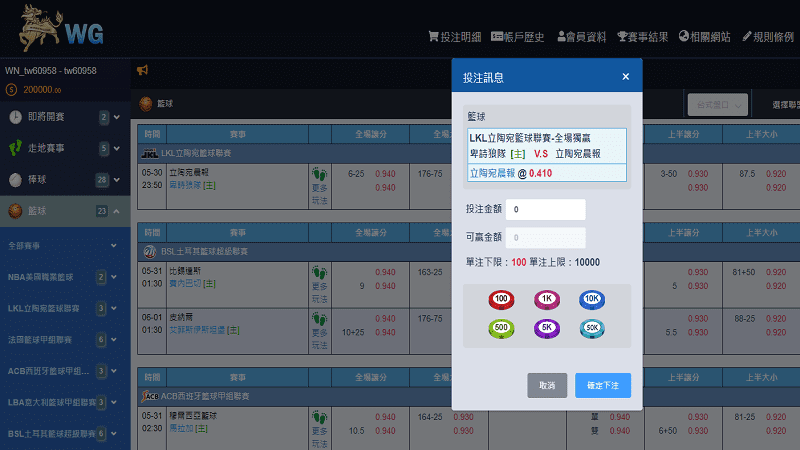
Task: Confirm bet with 確定下注 button
Action: 603,385
